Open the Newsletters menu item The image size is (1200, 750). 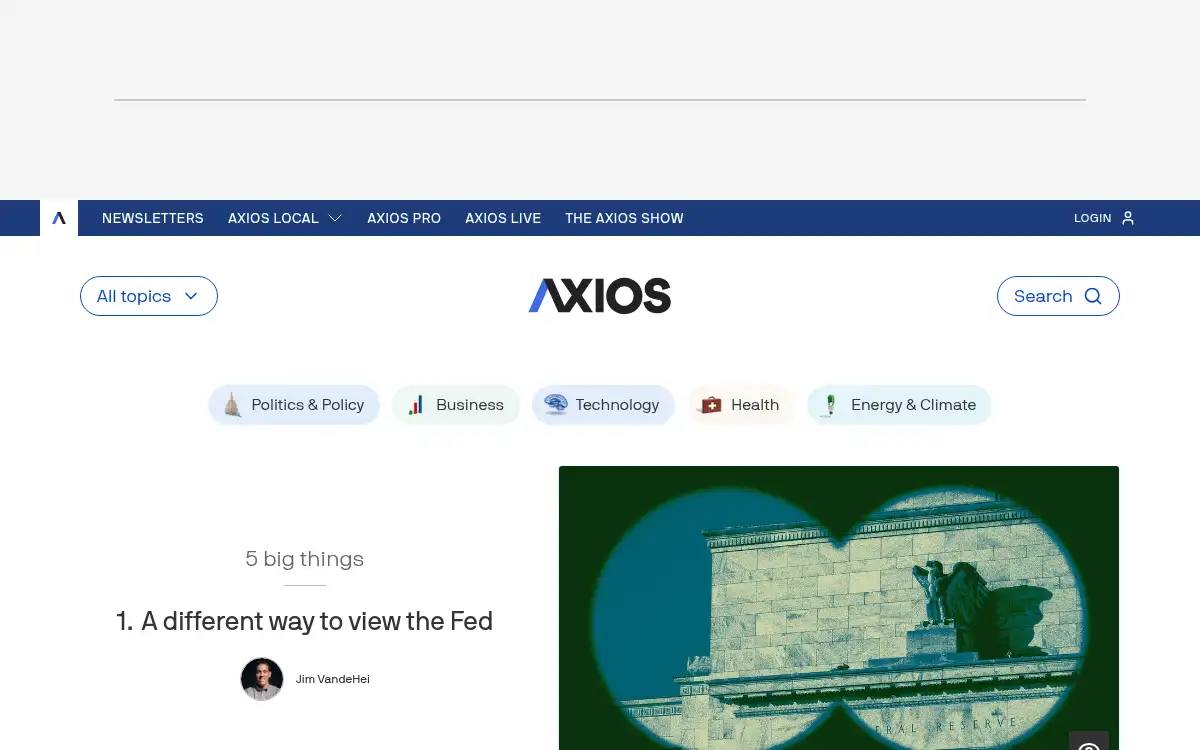pyautogui.click(x=153, y=218)
